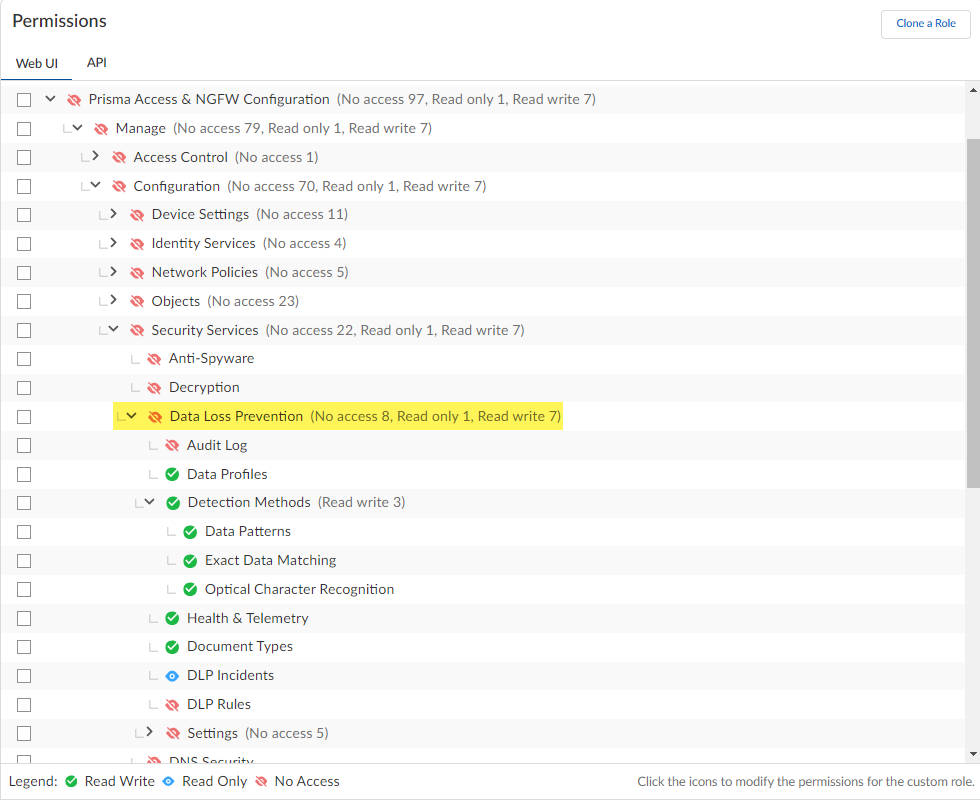Click the green Data Profiles read-write icon

(x=172, y=474)
